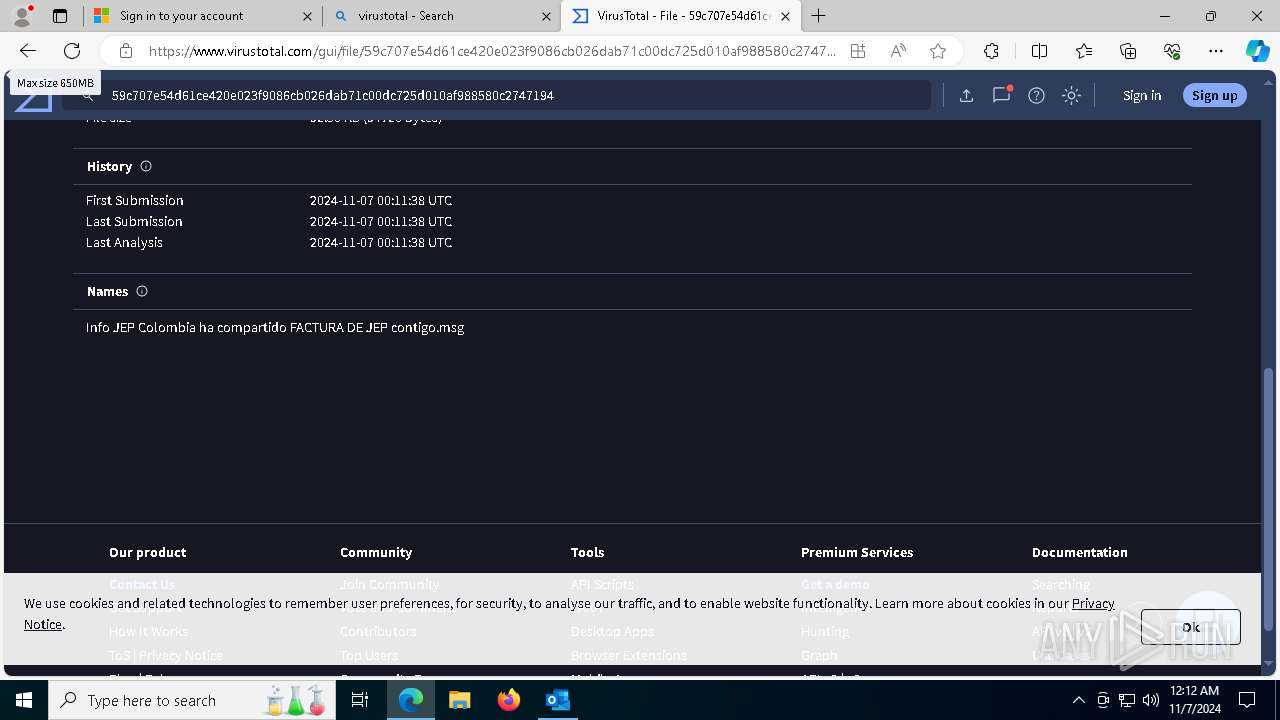Open the Windows Start menu

pyautogui.click(x=24, y=700)
